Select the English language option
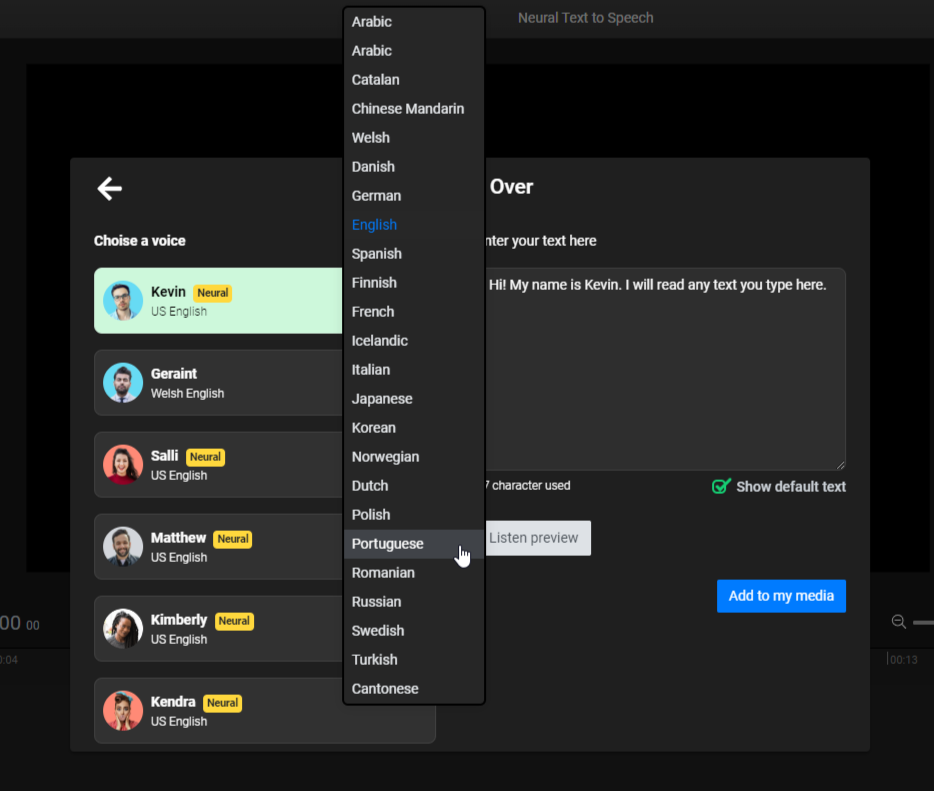Screen dimensions: 934x791 (x=374, y=225)
